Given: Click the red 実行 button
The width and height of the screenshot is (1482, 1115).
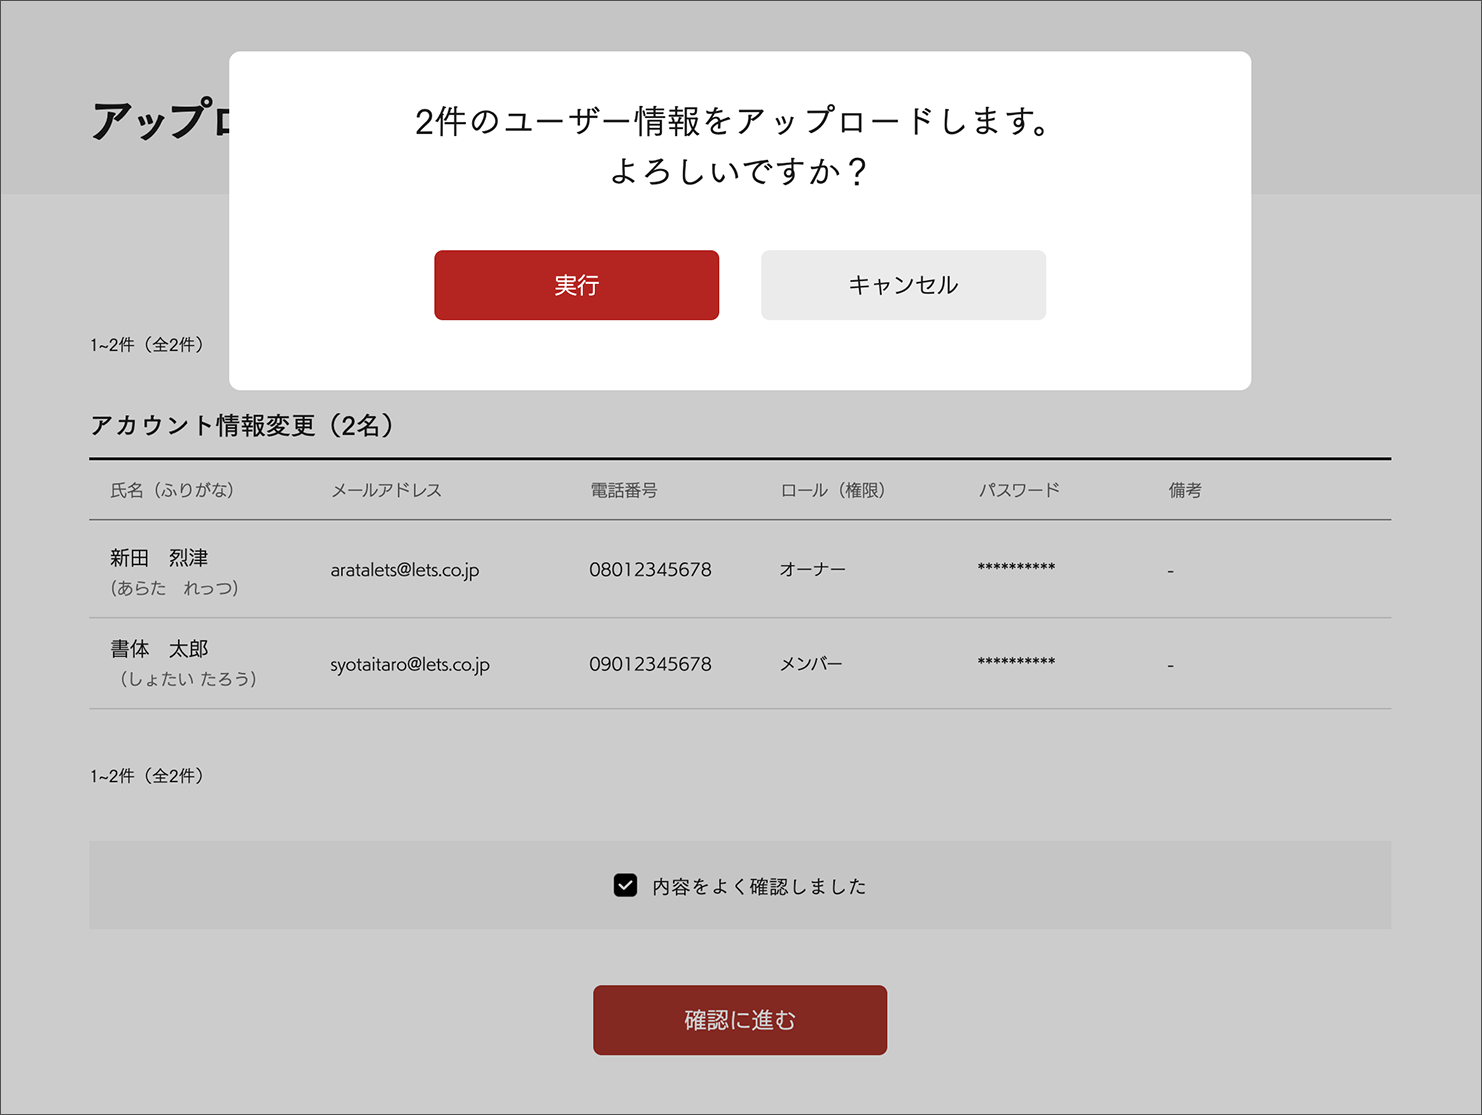Looking at the screenshot, I should pyautogui.click(x=576, y=285).
